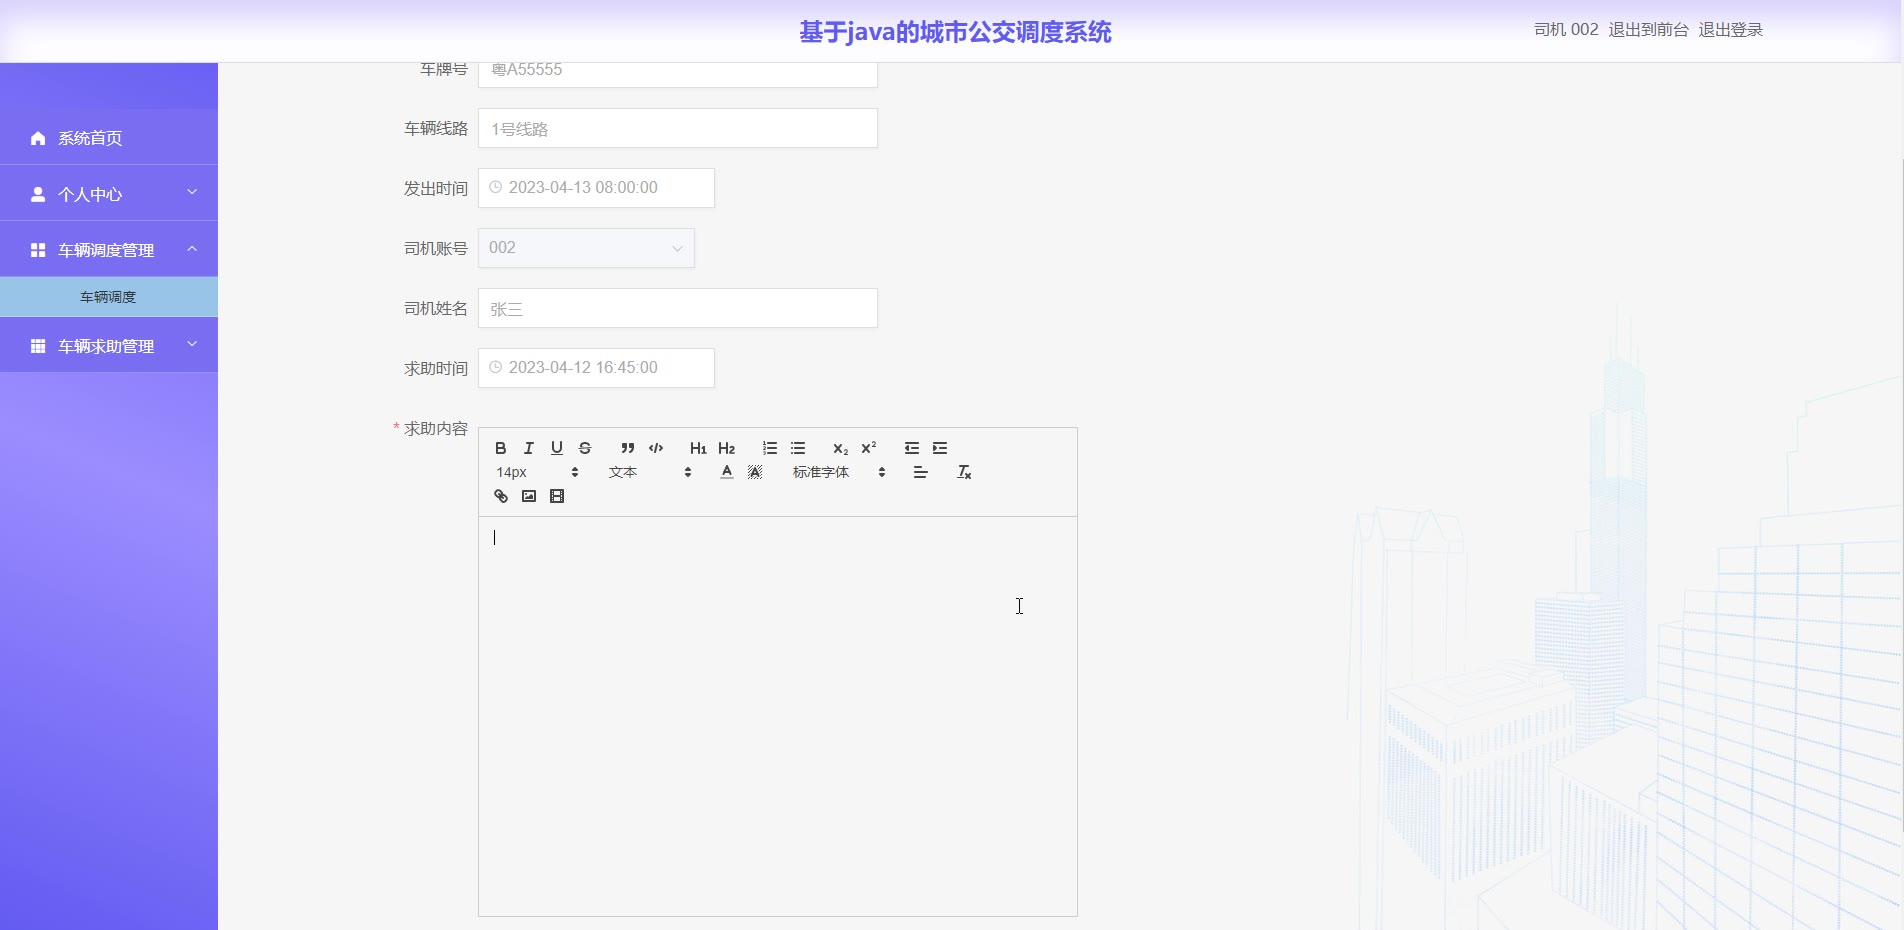Open the 文本 heading style dropdown
Viewport: 1904px width, 930px height.
tap(650, 472)
